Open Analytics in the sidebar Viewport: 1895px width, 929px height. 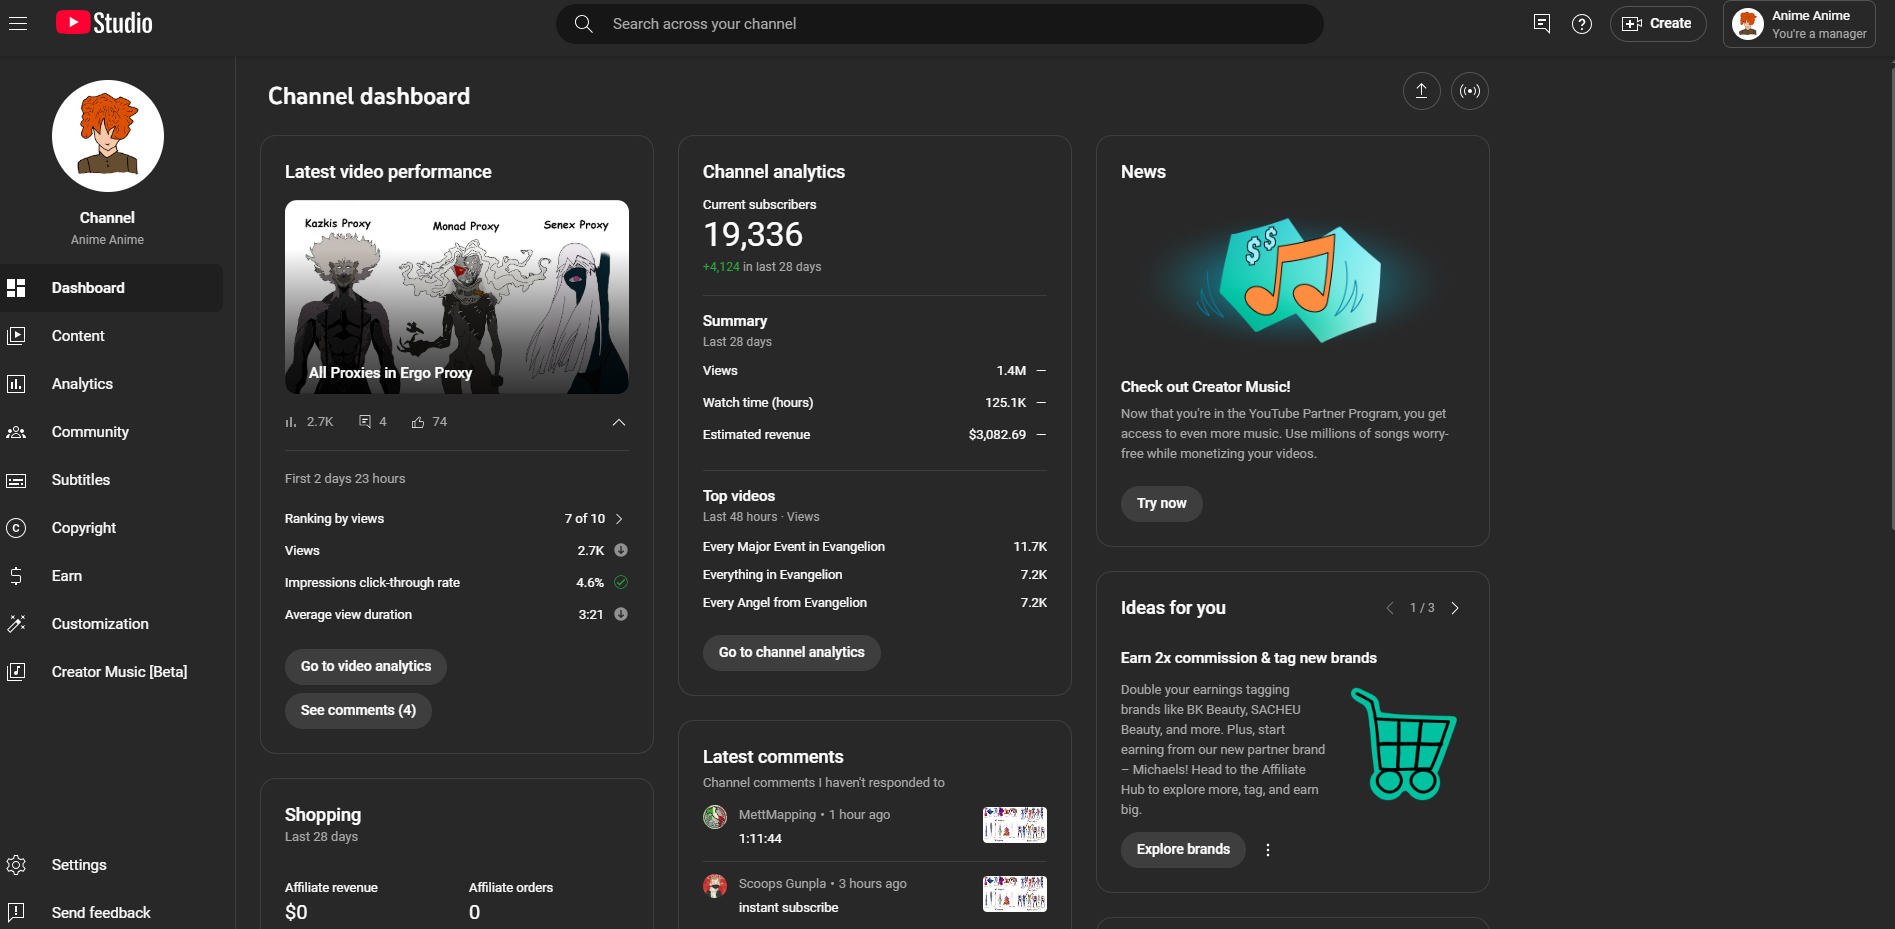(x=111, y=384)
